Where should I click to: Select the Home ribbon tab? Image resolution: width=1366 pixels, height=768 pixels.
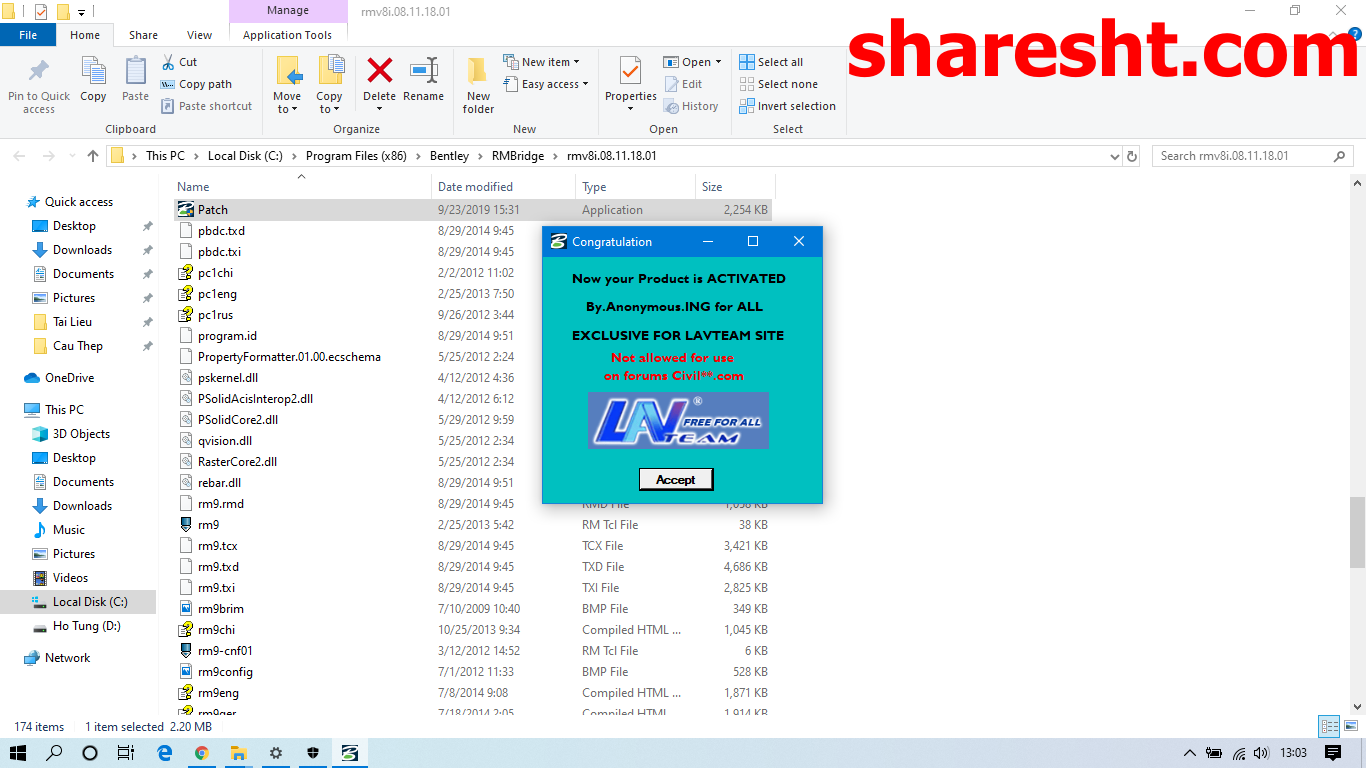pyautogui.click(x=85, y=35)
